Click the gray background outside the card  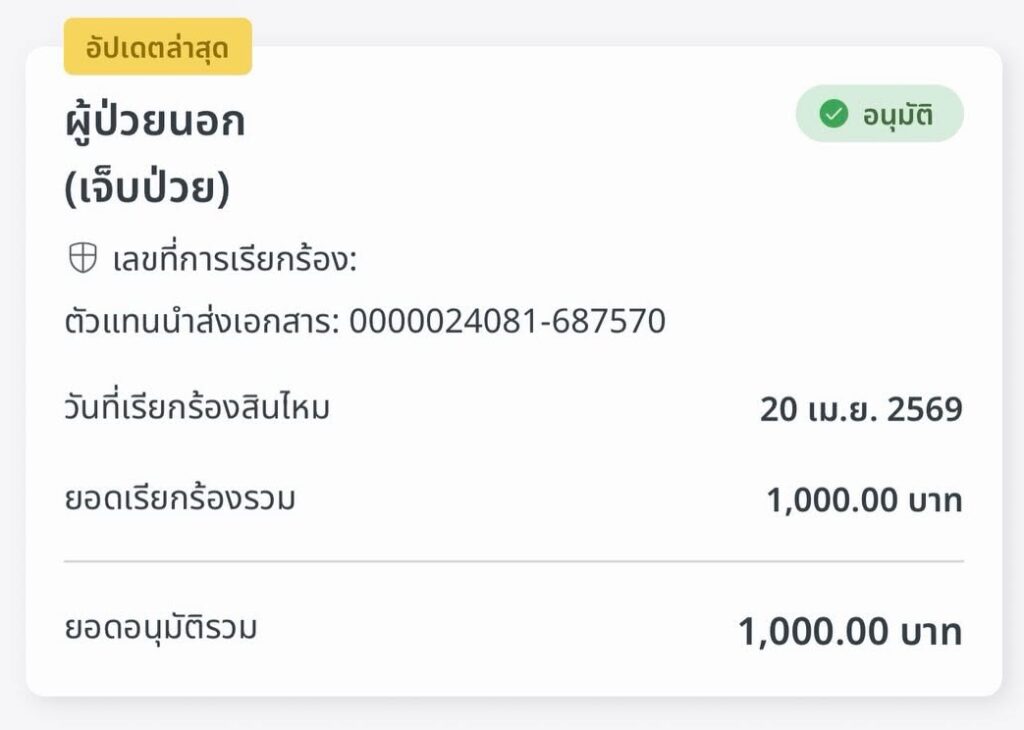[x=512, y=714]
